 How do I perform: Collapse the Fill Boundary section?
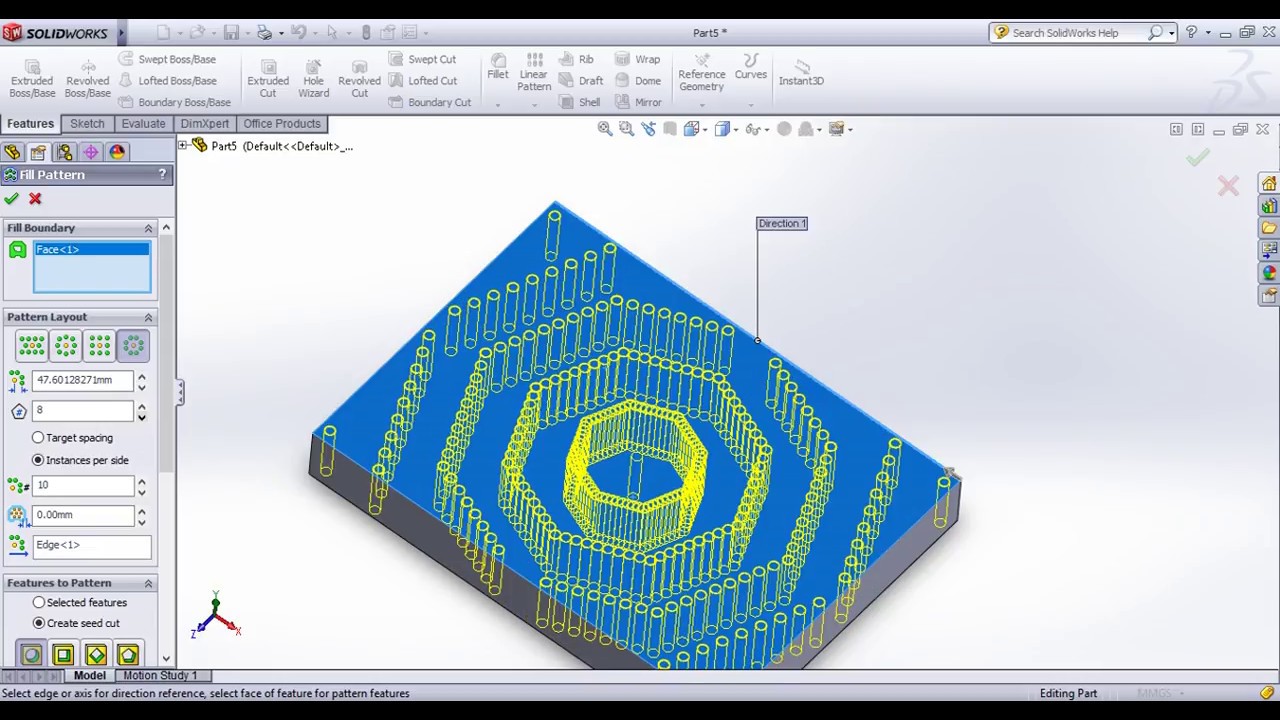point(148,228)
